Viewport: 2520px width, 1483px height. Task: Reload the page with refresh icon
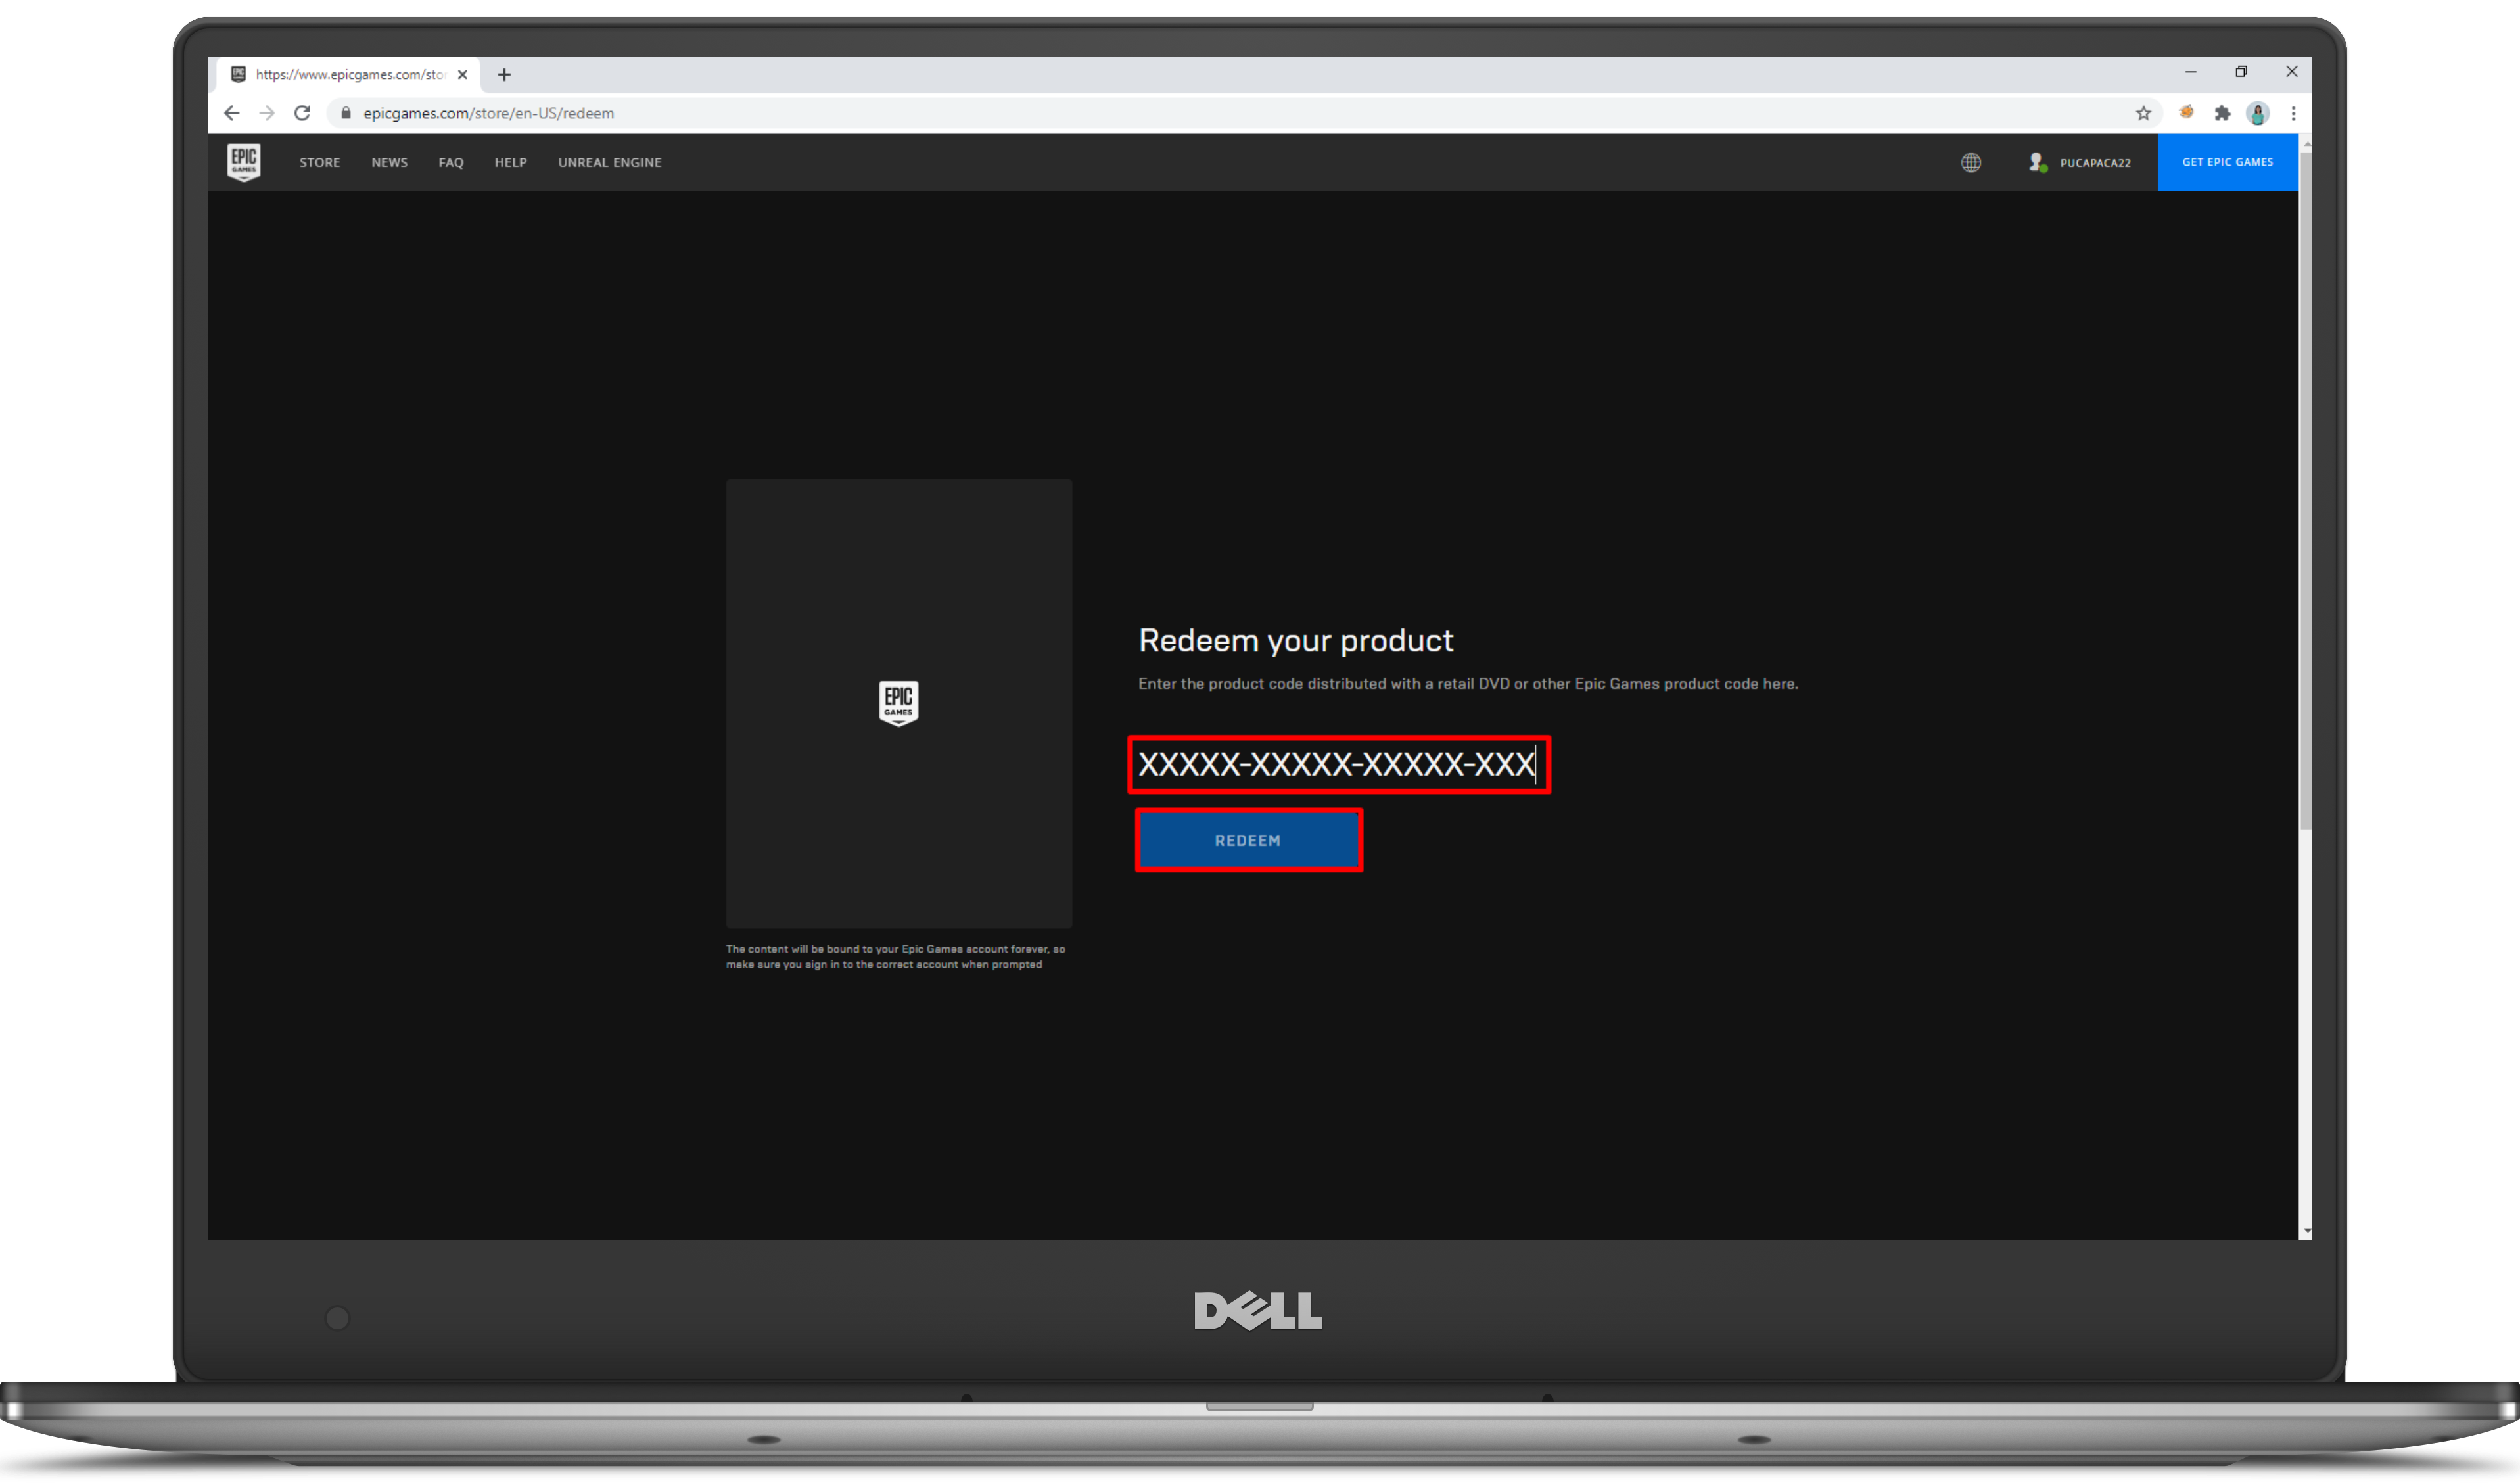click(302, 113)
